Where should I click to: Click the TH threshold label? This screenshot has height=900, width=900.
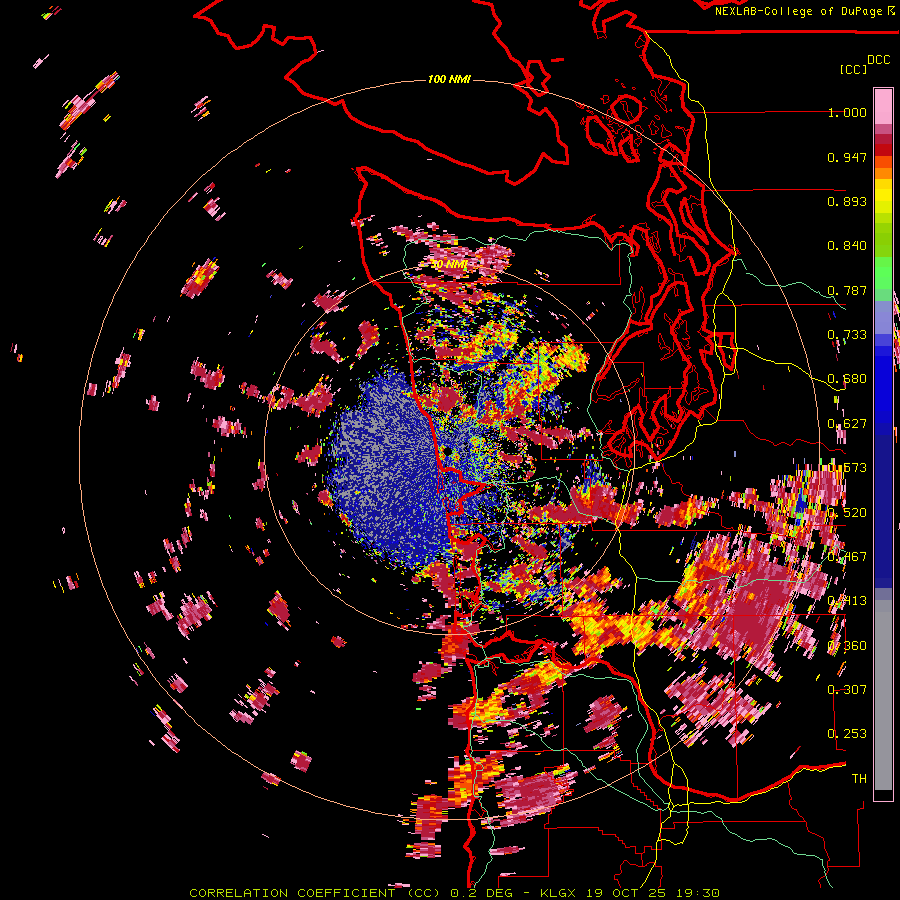tap(859, 779)
